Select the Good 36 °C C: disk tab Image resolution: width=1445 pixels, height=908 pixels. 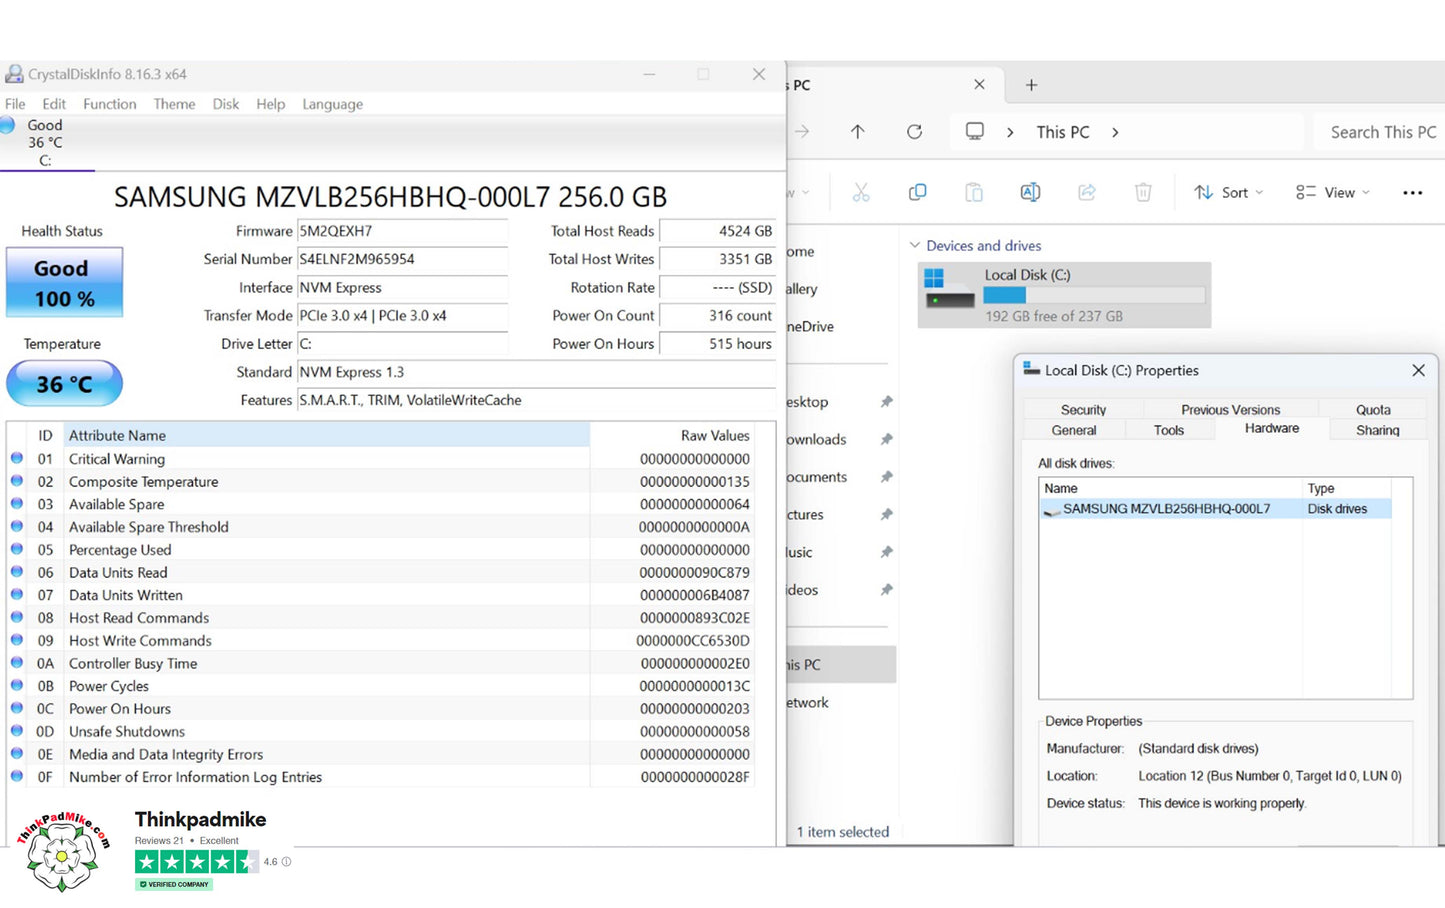pos(46,142)
